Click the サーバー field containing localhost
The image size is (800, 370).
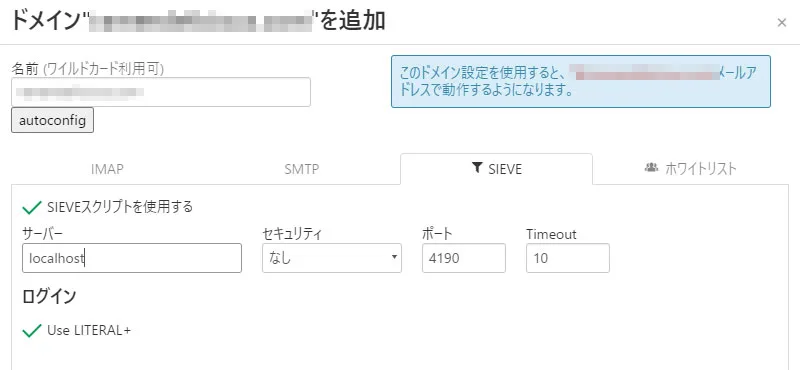tap(132, 258)
